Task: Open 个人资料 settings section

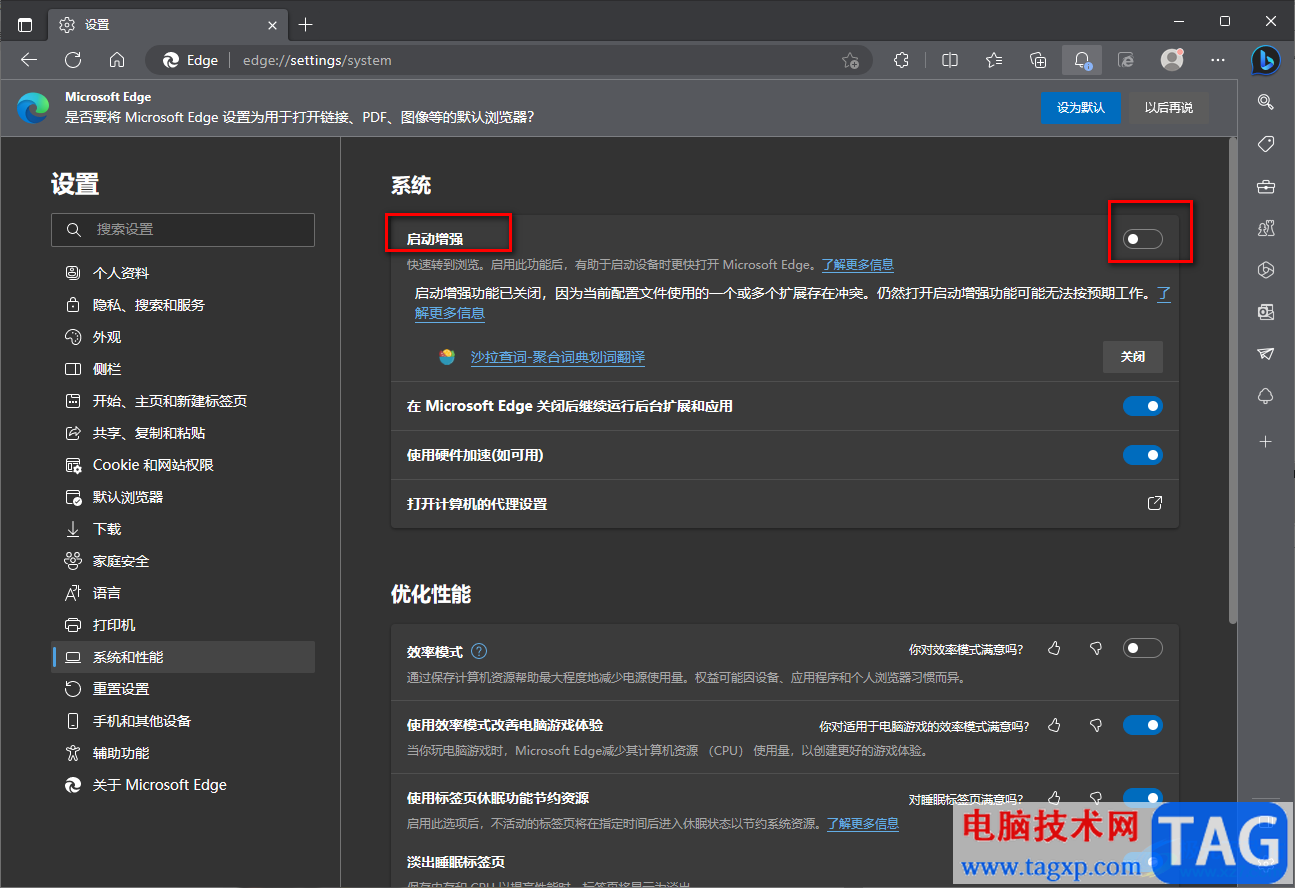Action: (x=183, y=273)
